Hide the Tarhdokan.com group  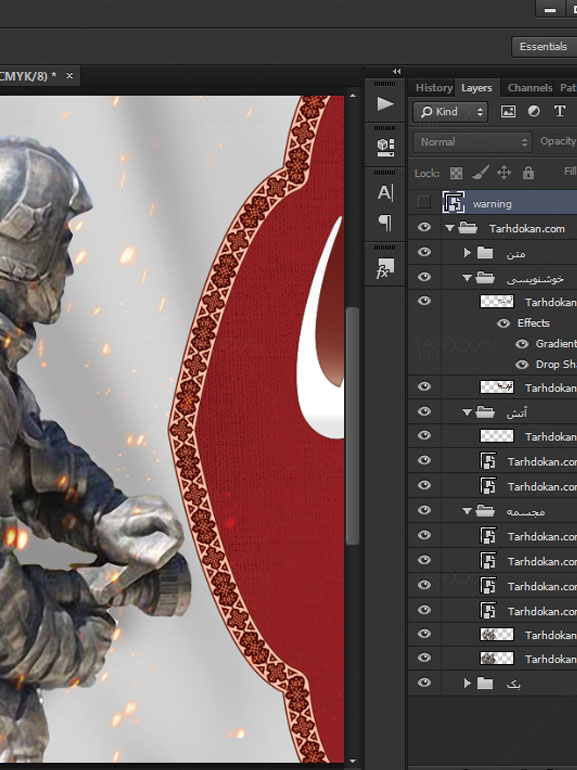424,227
